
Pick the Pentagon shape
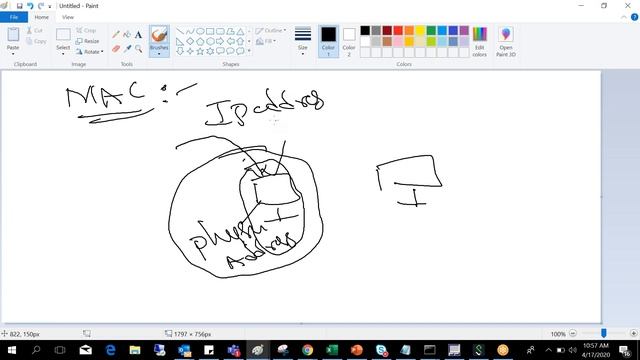click(200, 41)
